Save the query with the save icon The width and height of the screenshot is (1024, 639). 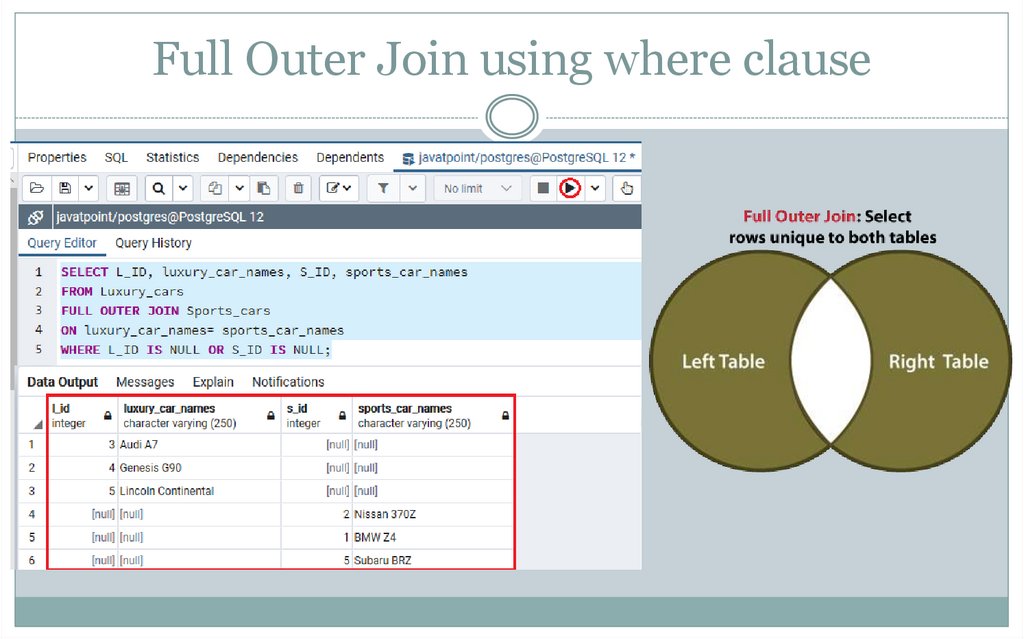point(65,188)
